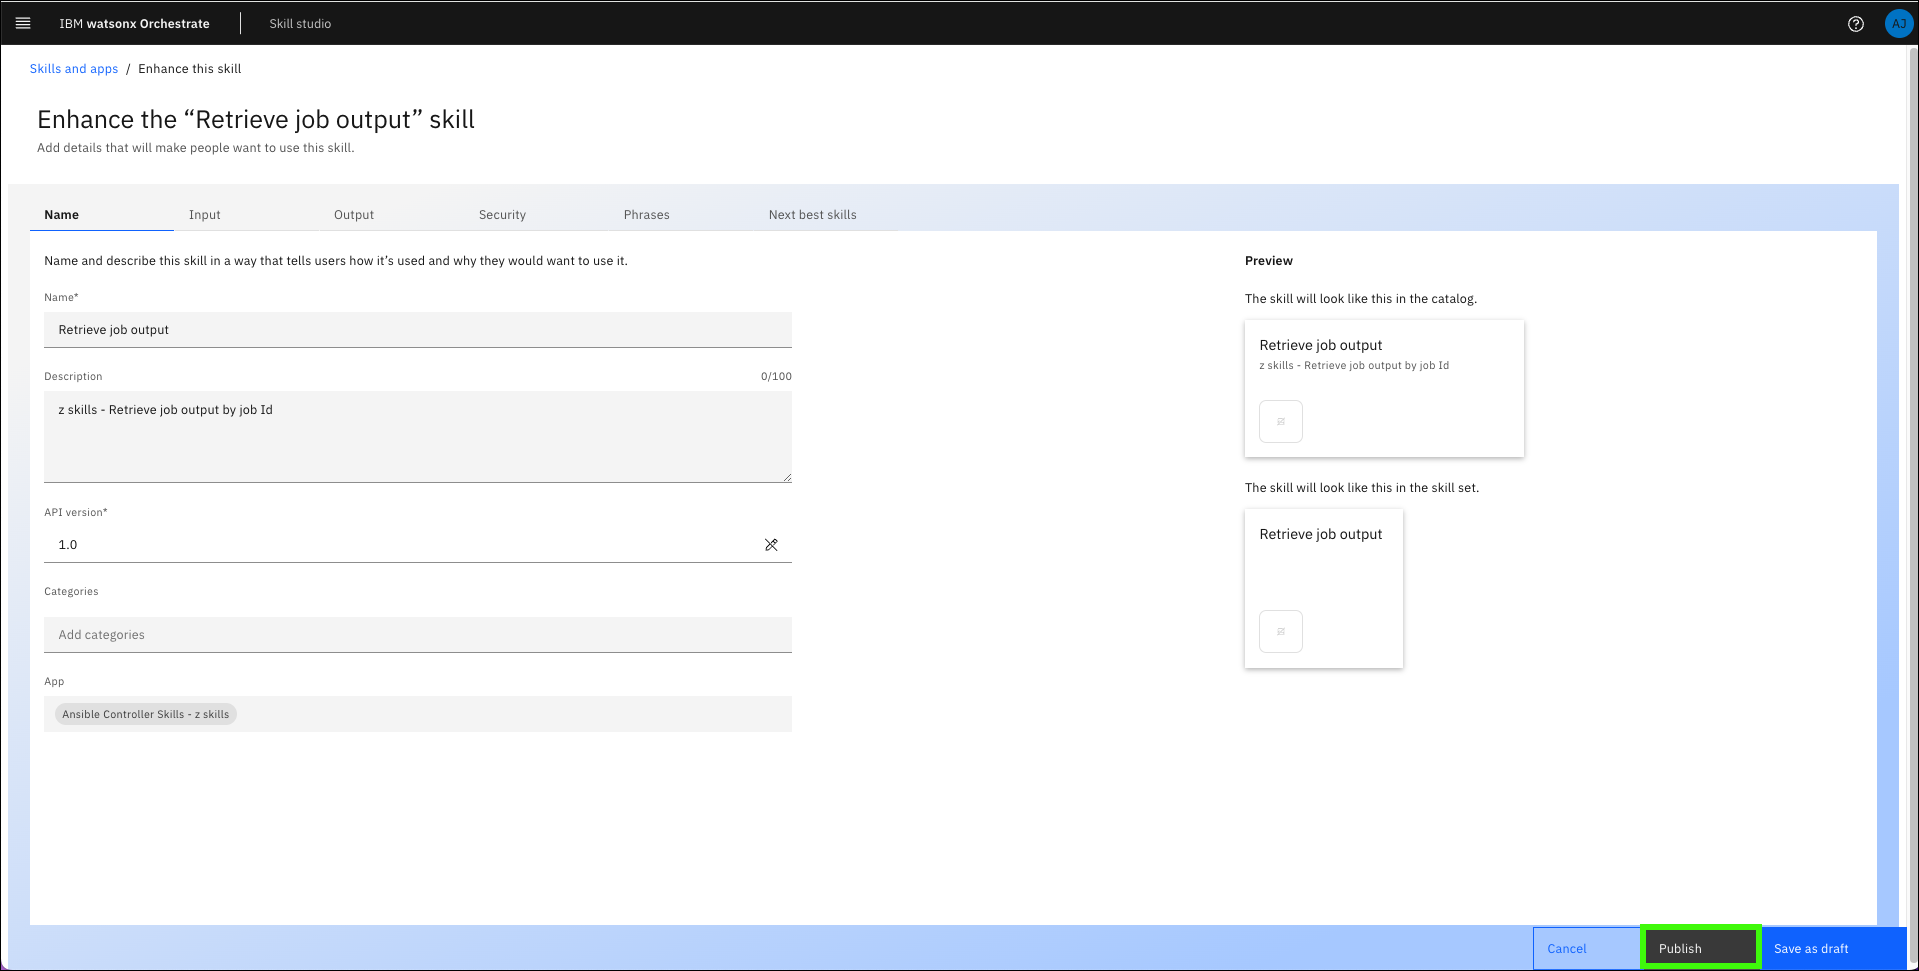Screen dimensions: 1919x971
Task: Click the API version field
Action: 400,545
